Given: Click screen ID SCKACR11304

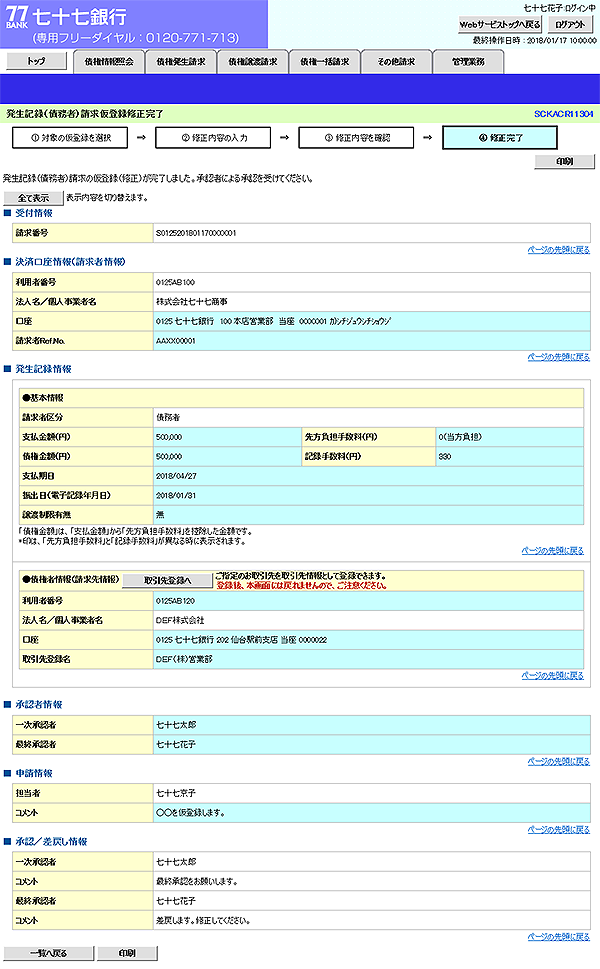Looking at the screenshot, I should [564, 114].
